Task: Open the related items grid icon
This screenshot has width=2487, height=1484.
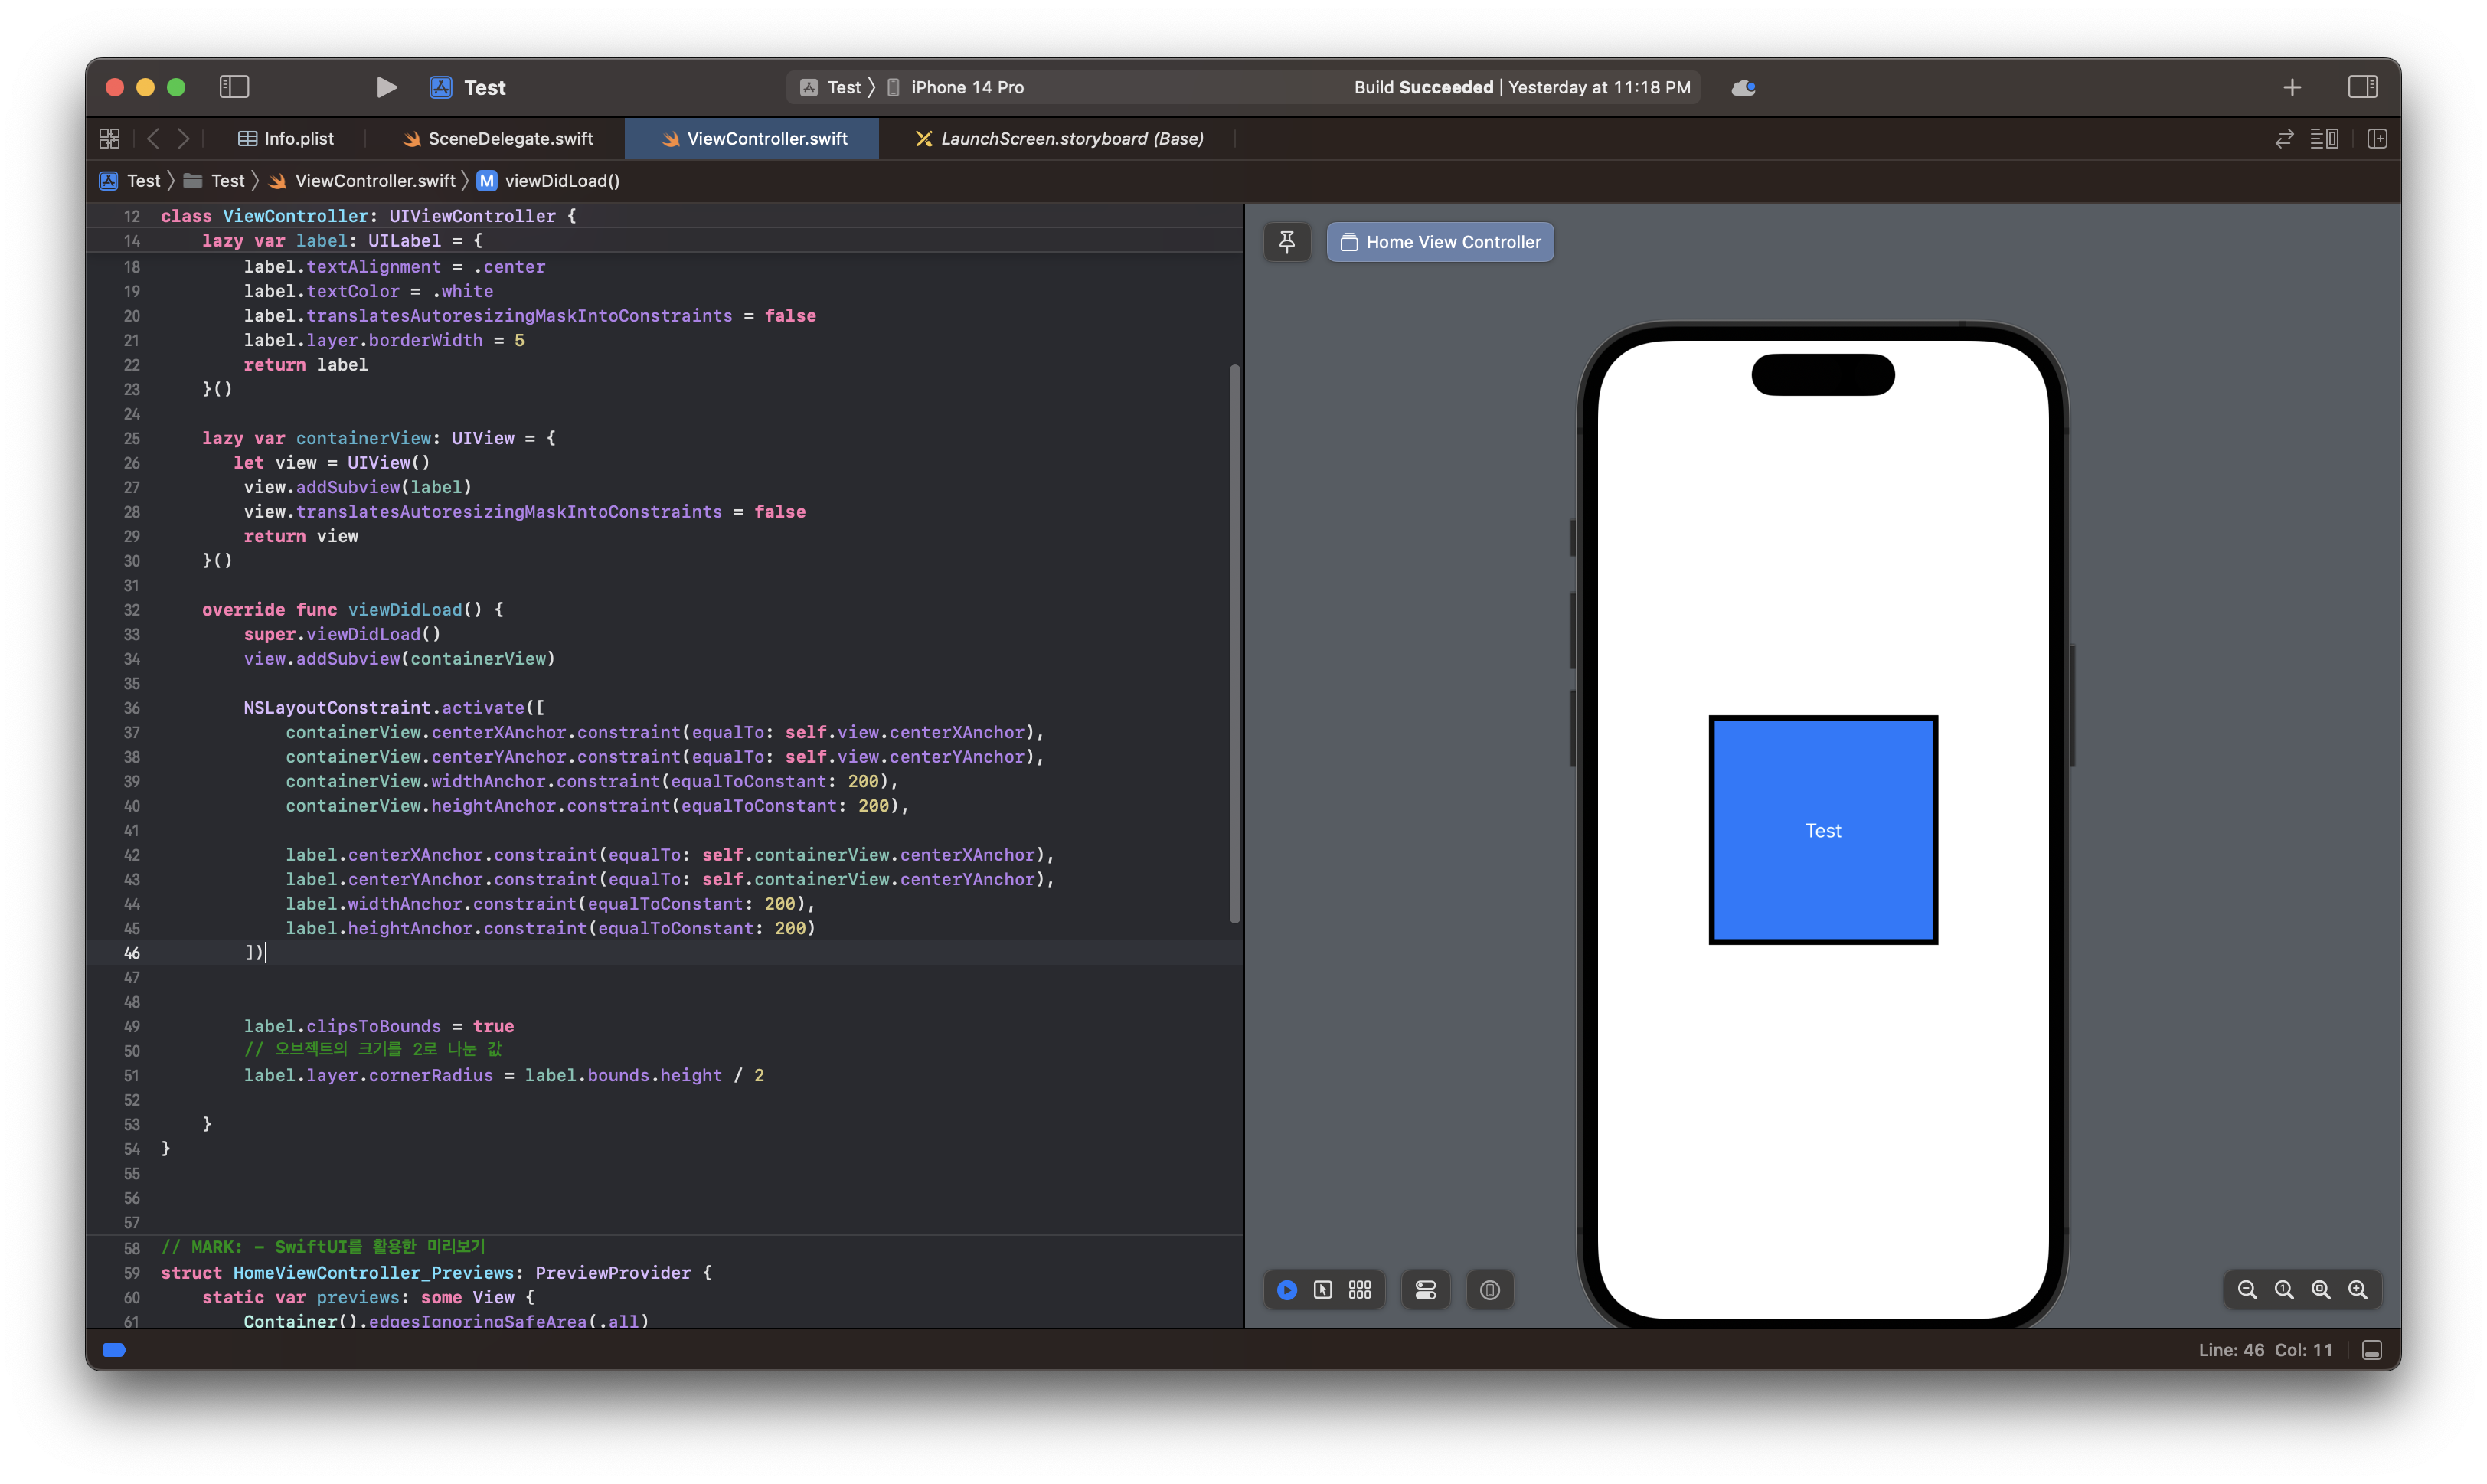Action: [110, 139]
